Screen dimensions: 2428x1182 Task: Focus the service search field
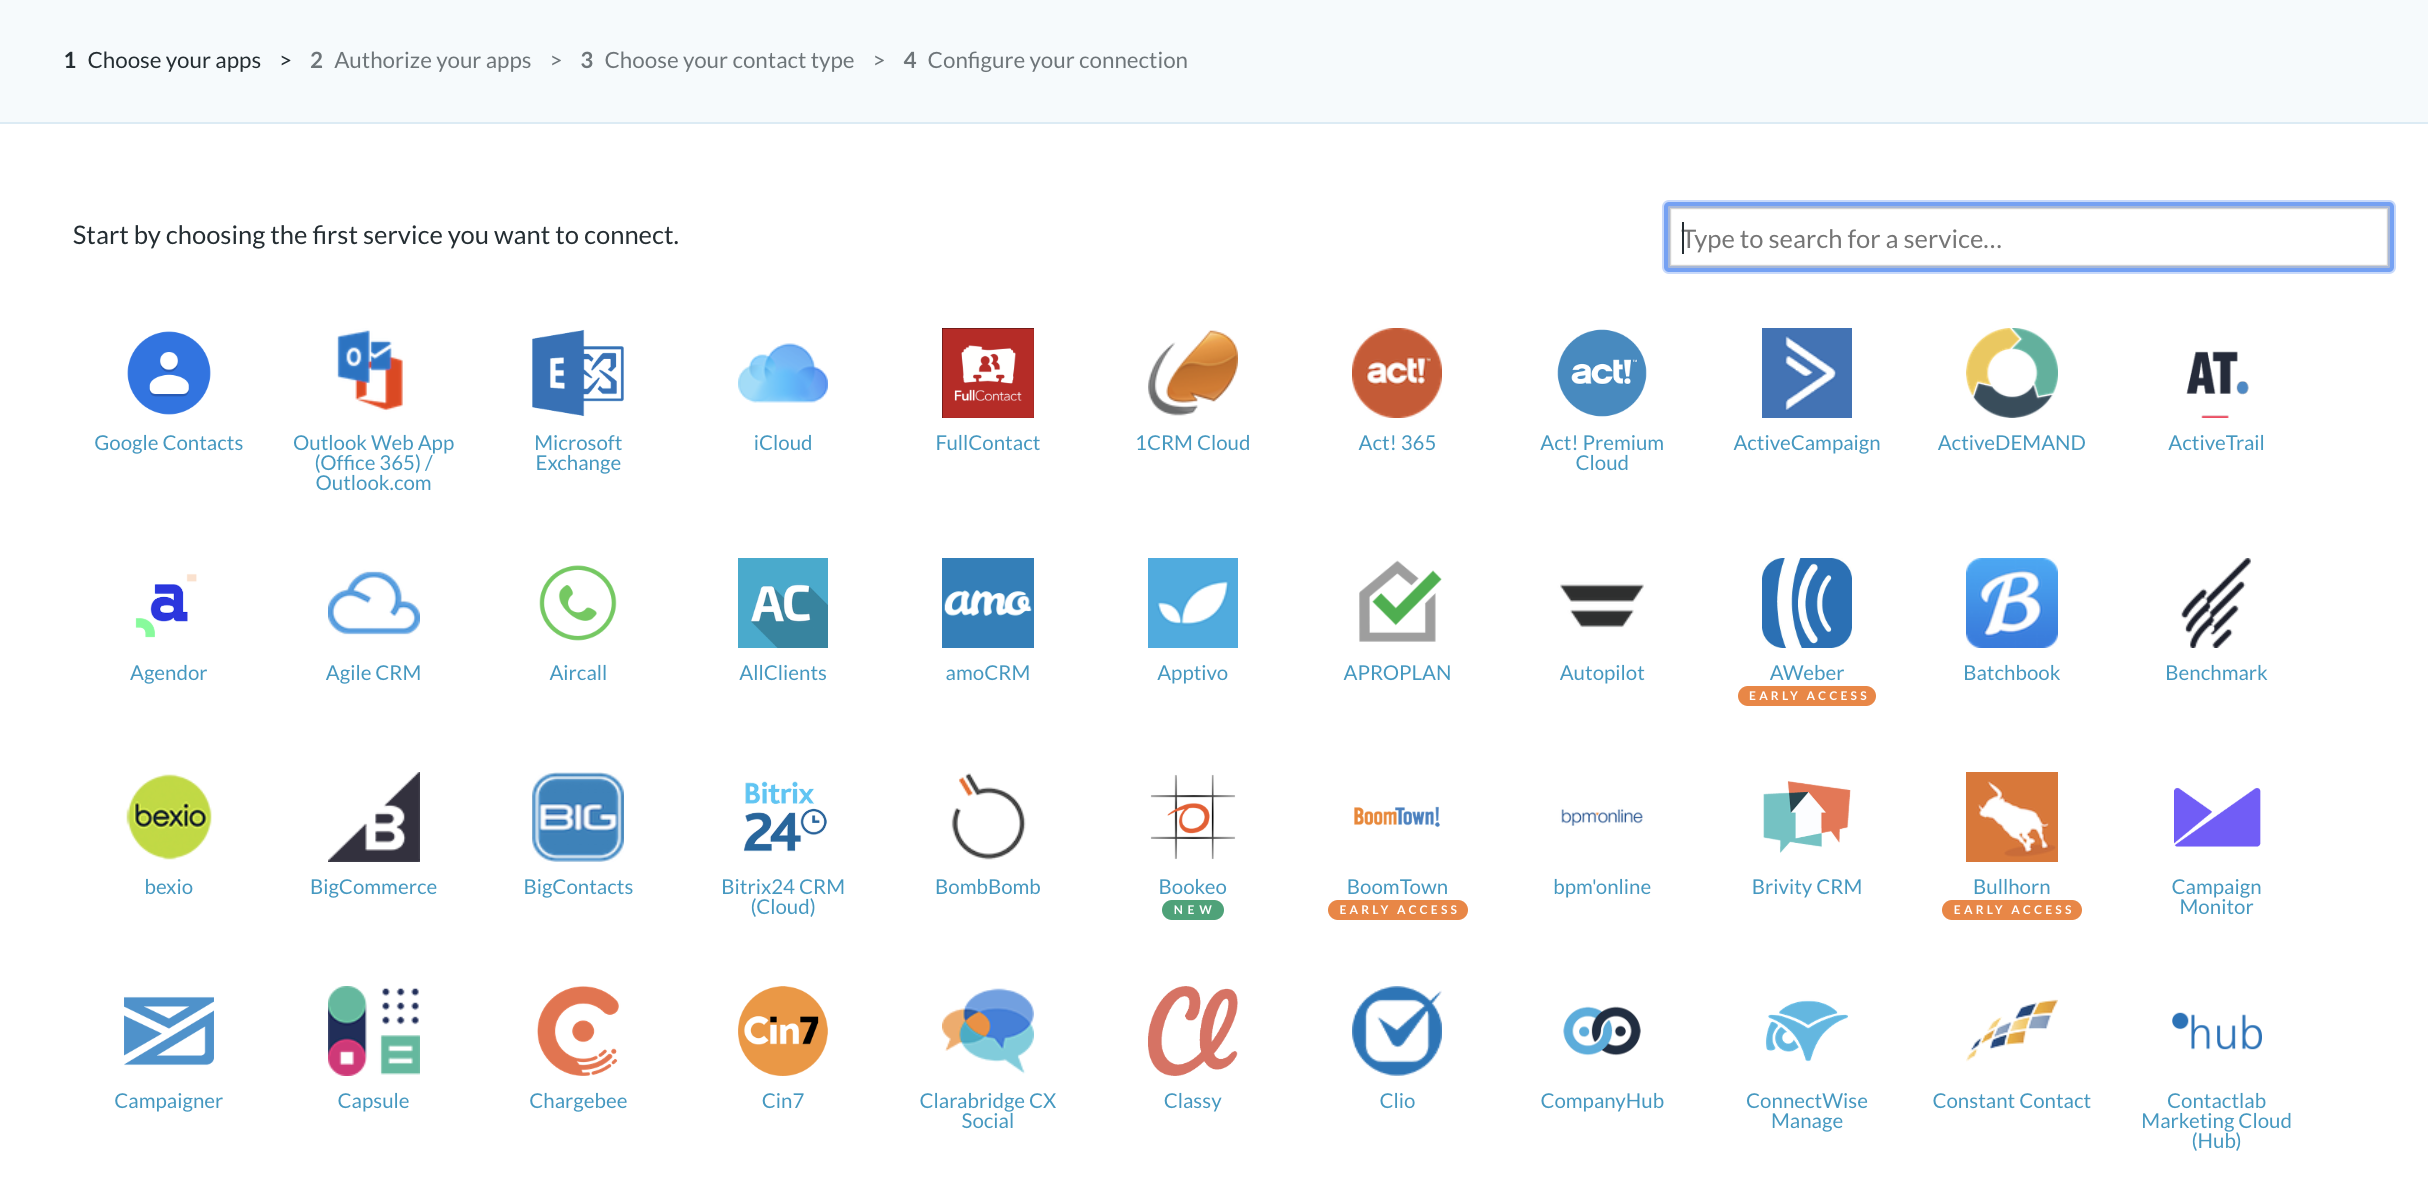pyautogui.click(x=2029, y=238)
